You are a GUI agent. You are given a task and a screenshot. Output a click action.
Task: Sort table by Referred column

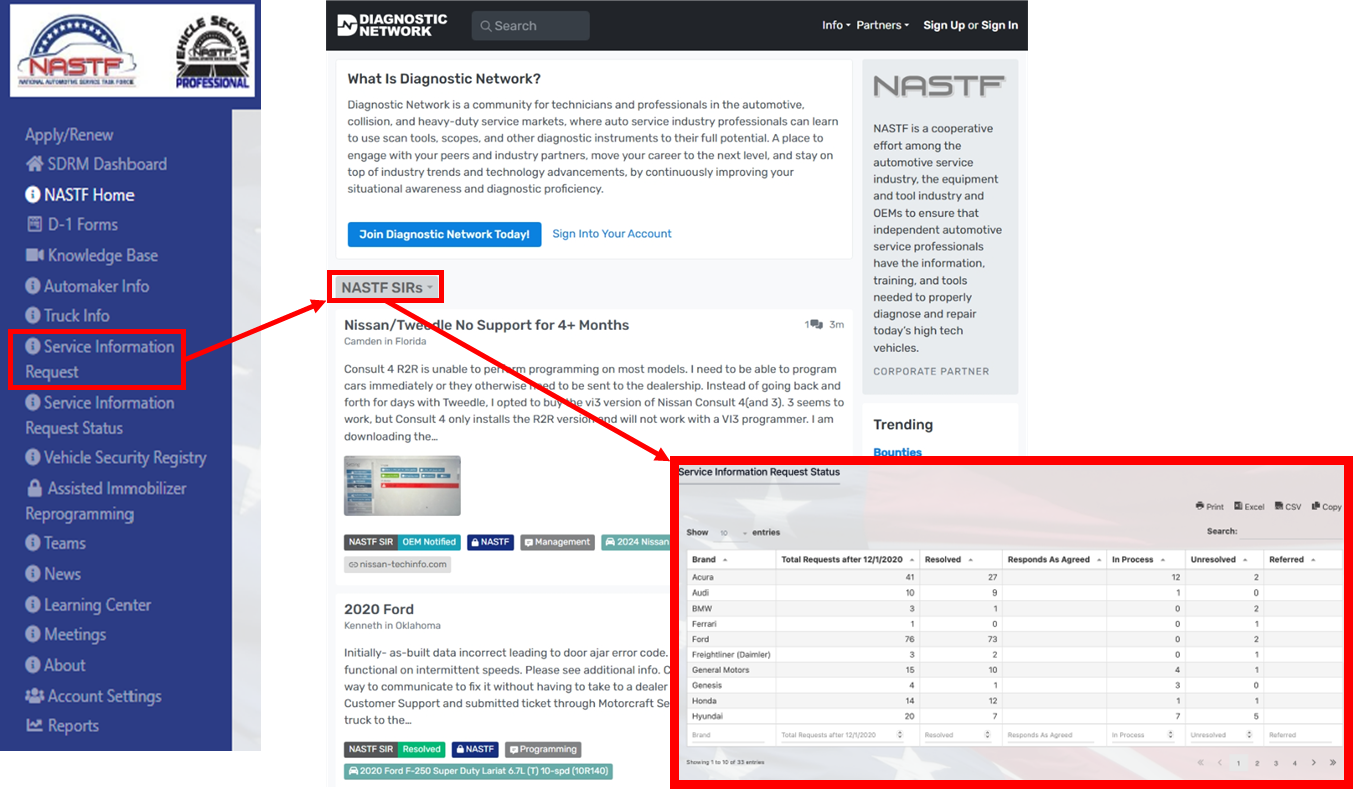tap(1302, 560)
